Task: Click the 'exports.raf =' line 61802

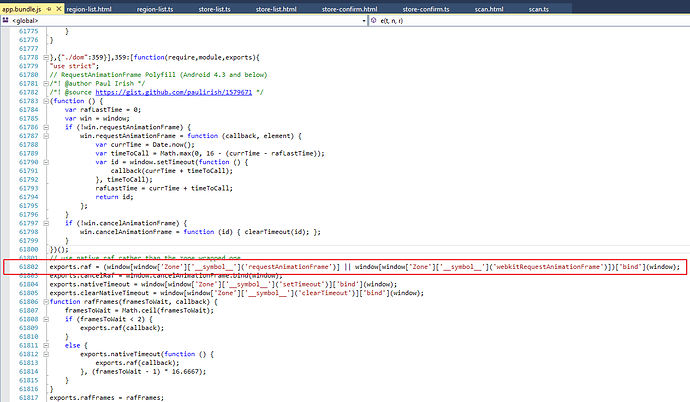Action: (x=364, y=267)
